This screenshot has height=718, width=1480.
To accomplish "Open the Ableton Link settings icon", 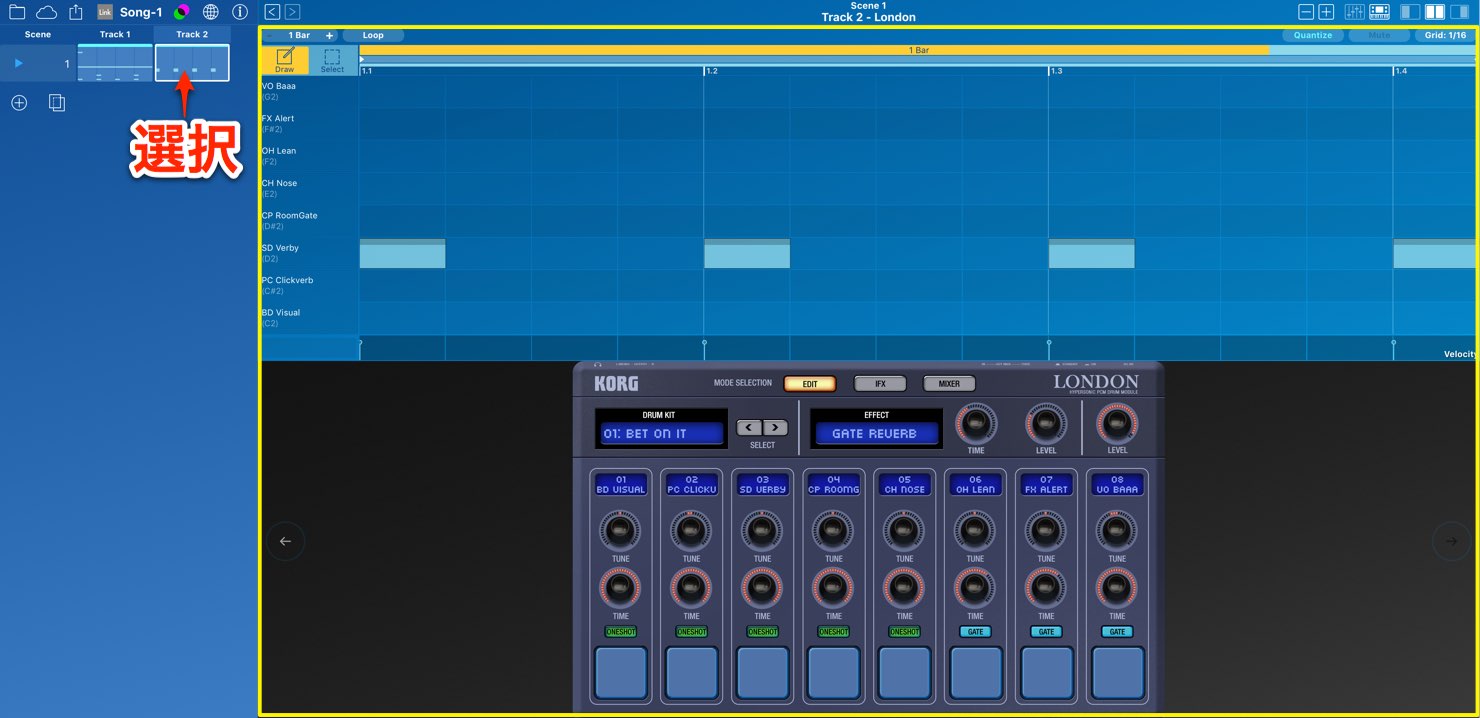I will tap(105, 12).
